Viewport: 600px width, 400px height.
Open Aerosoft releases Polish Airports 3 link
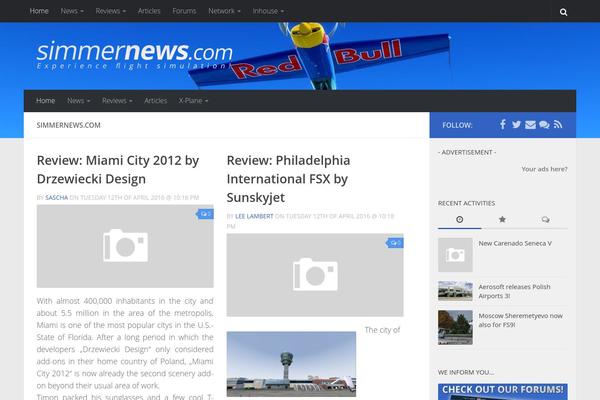point(514,291)
